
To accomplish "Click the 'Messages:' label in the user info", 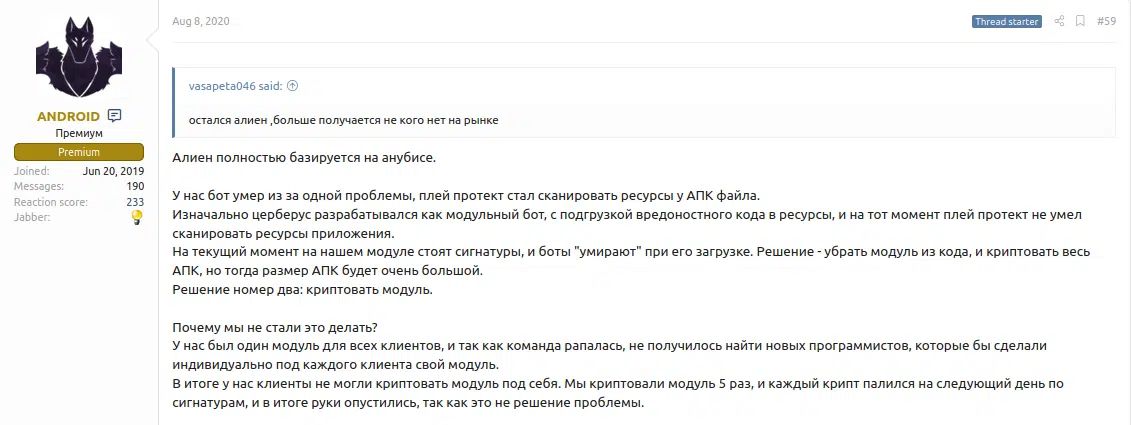I will pos(38,187).
